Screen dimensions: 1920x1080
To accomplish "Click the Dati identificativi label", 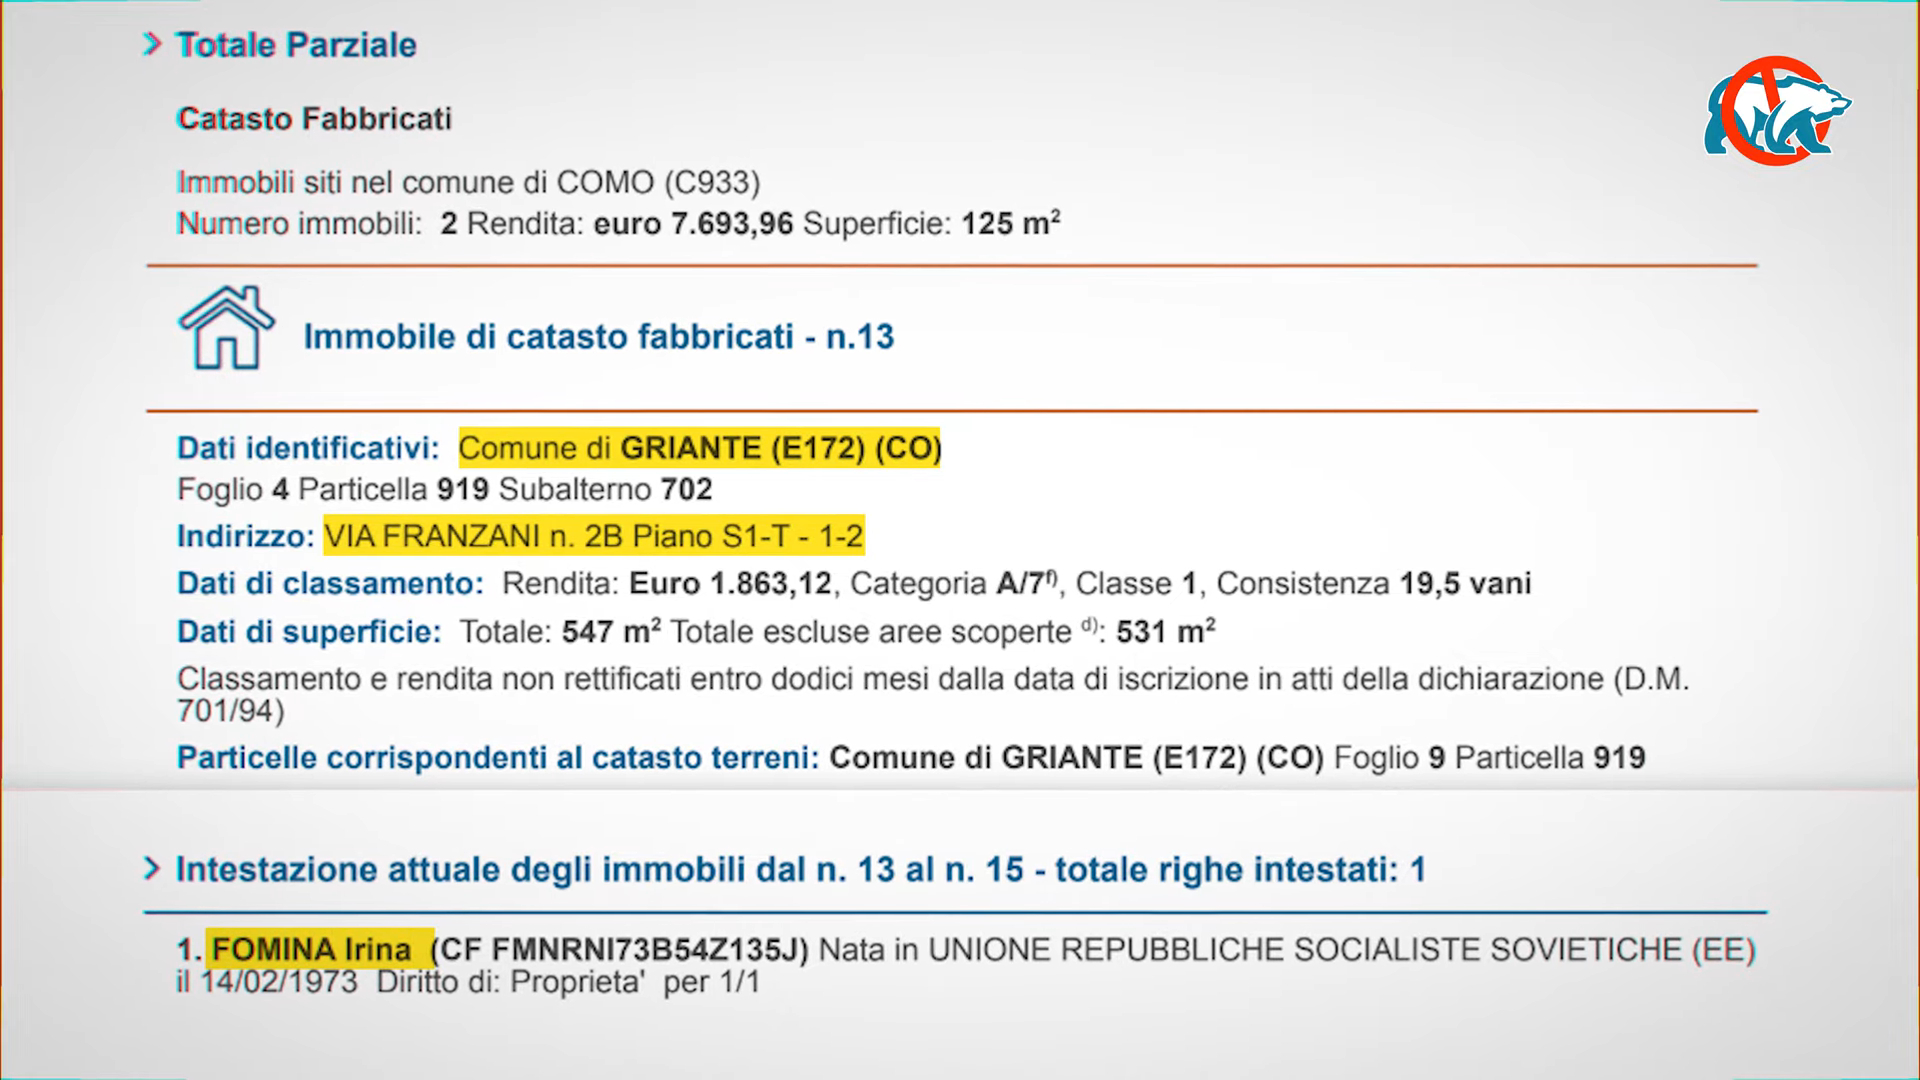I will pyautogui.click(x=308, y=448).
